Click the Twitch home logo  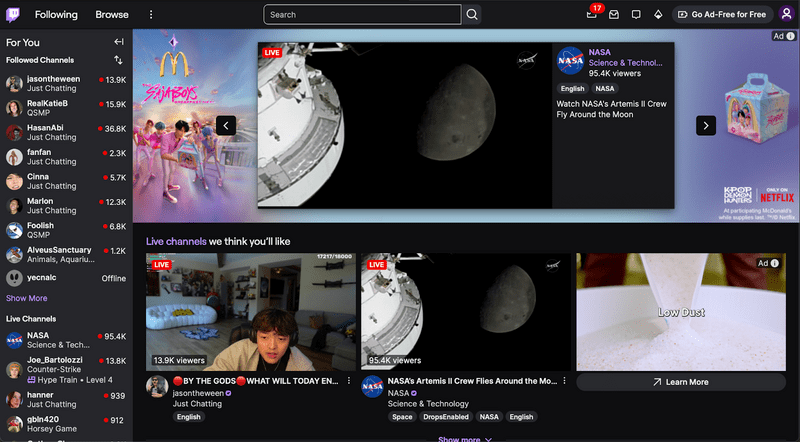click(x=13, y=14)
